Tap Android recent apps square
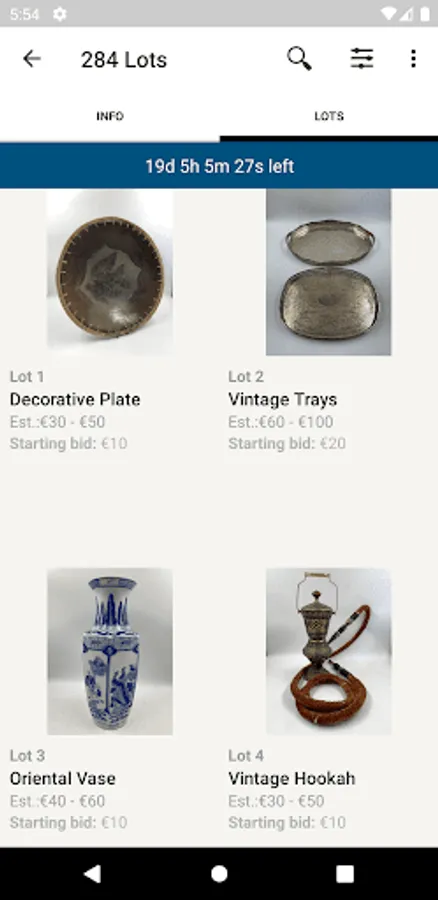438x900 pixels. [344, 874]
